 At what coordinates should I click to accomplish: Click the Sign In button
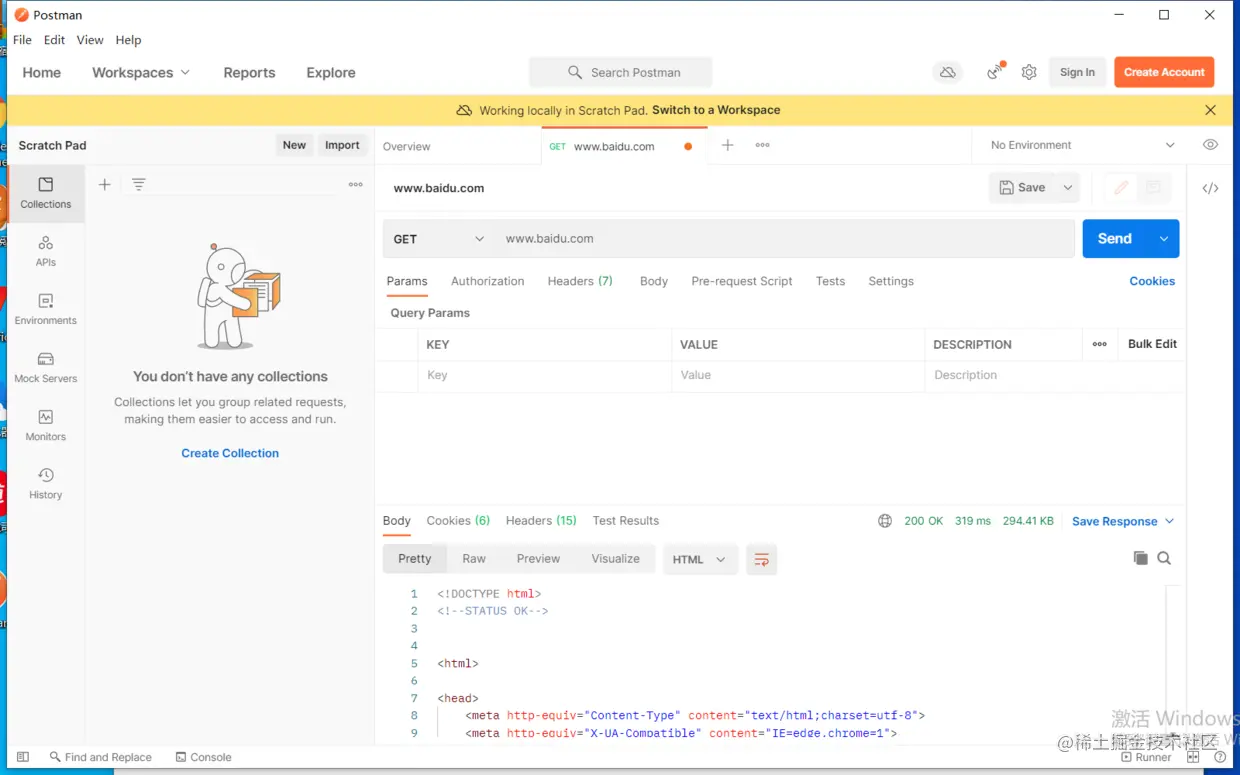pyautogui.click(x=1077, y=72)
